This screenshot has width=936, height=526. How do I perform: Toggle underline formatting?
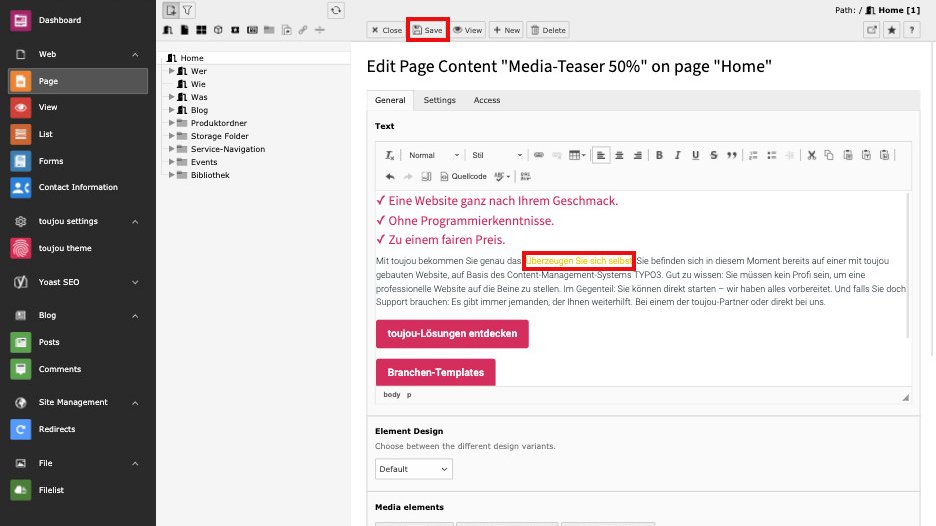click(x=695, y=155)
